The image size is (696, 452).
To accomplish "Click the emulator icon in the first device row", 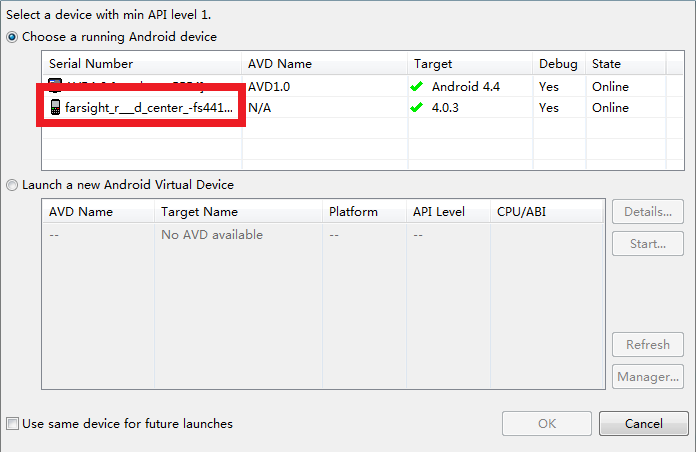I will [55, 87].
